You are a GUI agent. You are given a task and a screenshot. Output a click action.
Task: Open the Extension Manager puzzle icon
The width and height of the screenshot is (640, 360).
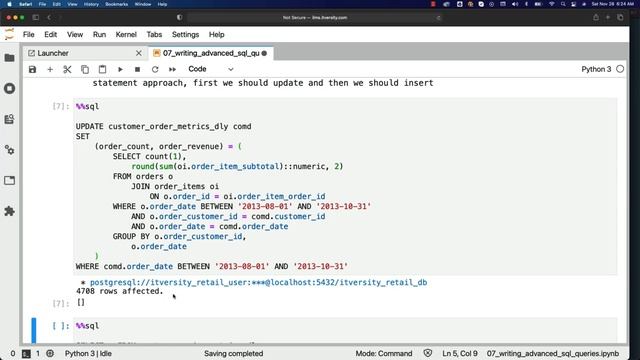pyautogui.click(x=9, y=211)
